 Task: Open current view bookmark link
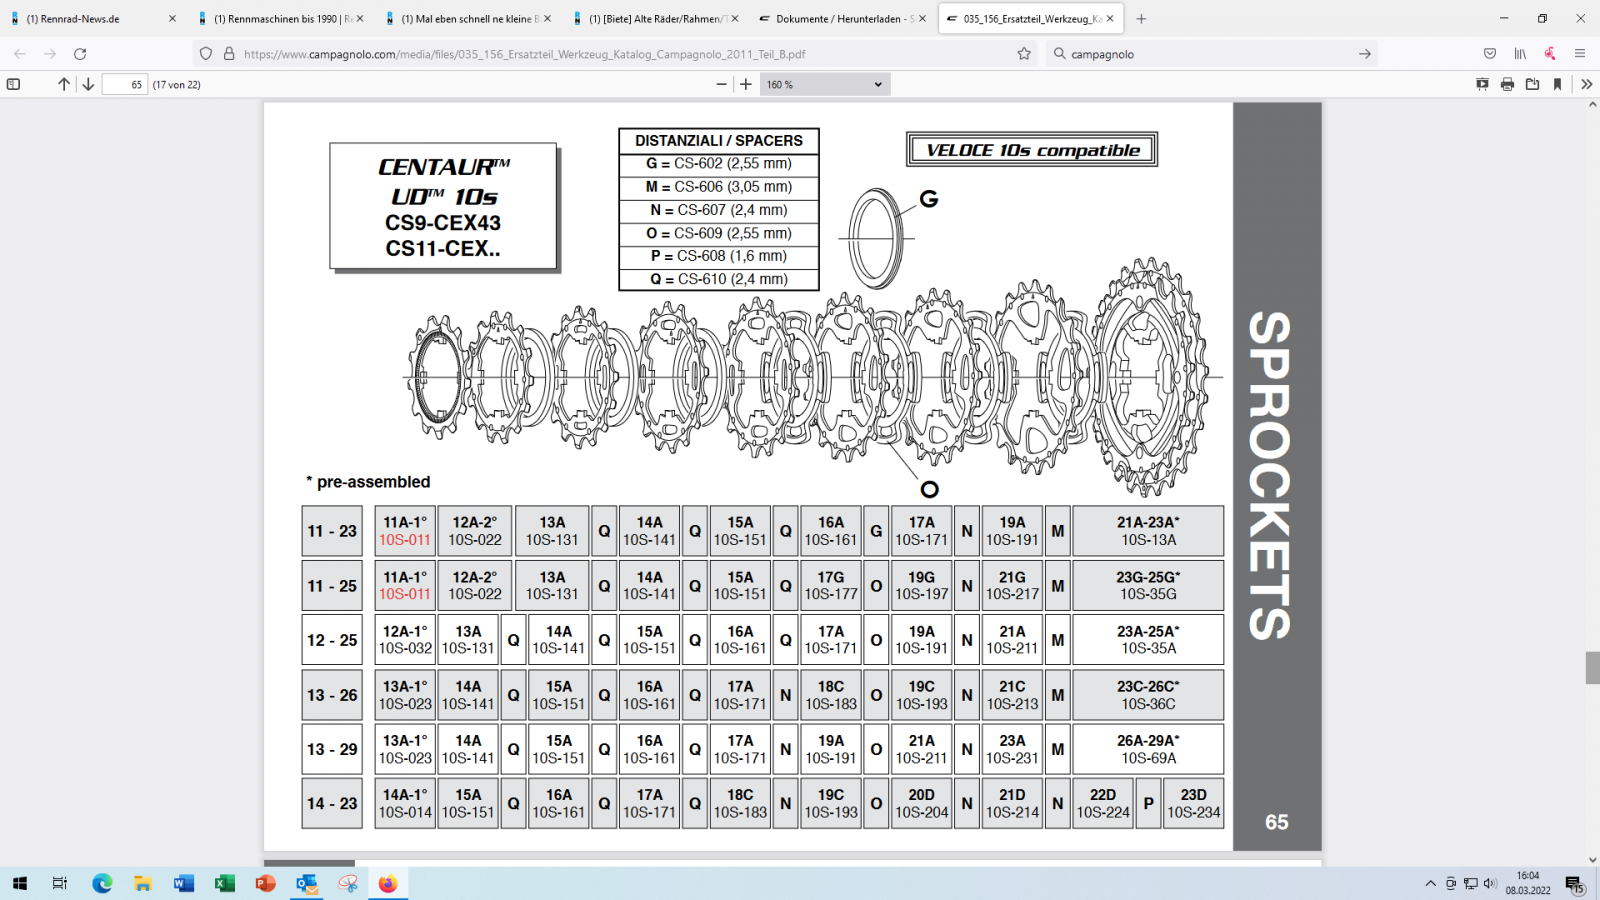(1557, 84)
